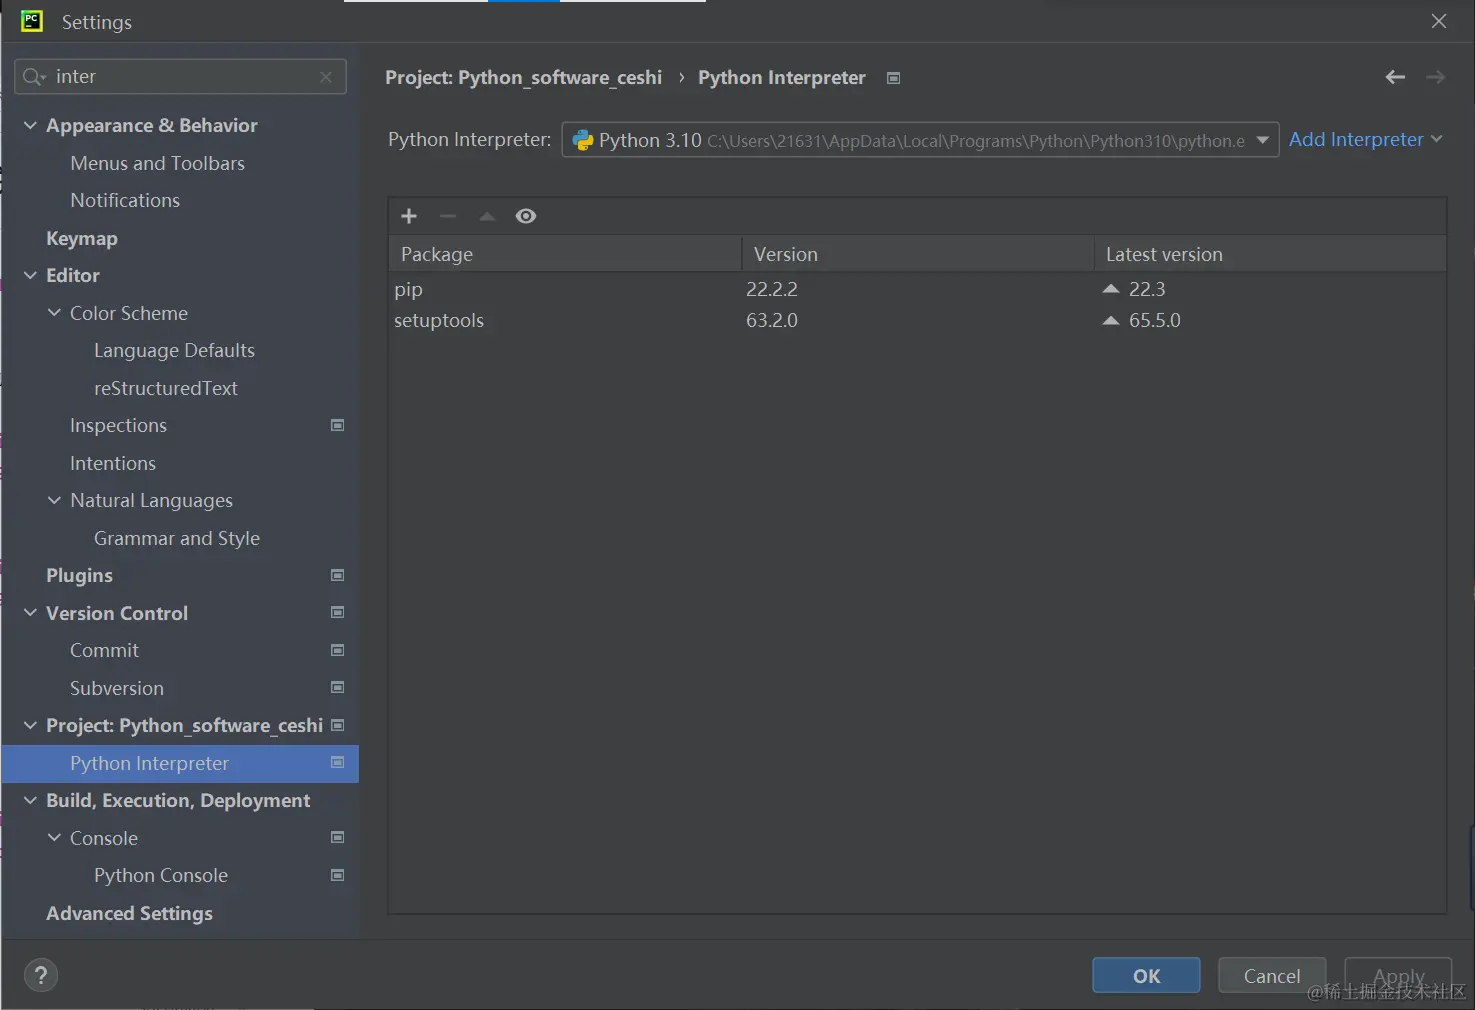Open the Add Interpreter menu
This screenshot has width=1475, height=1010.
click(1365, 139)
